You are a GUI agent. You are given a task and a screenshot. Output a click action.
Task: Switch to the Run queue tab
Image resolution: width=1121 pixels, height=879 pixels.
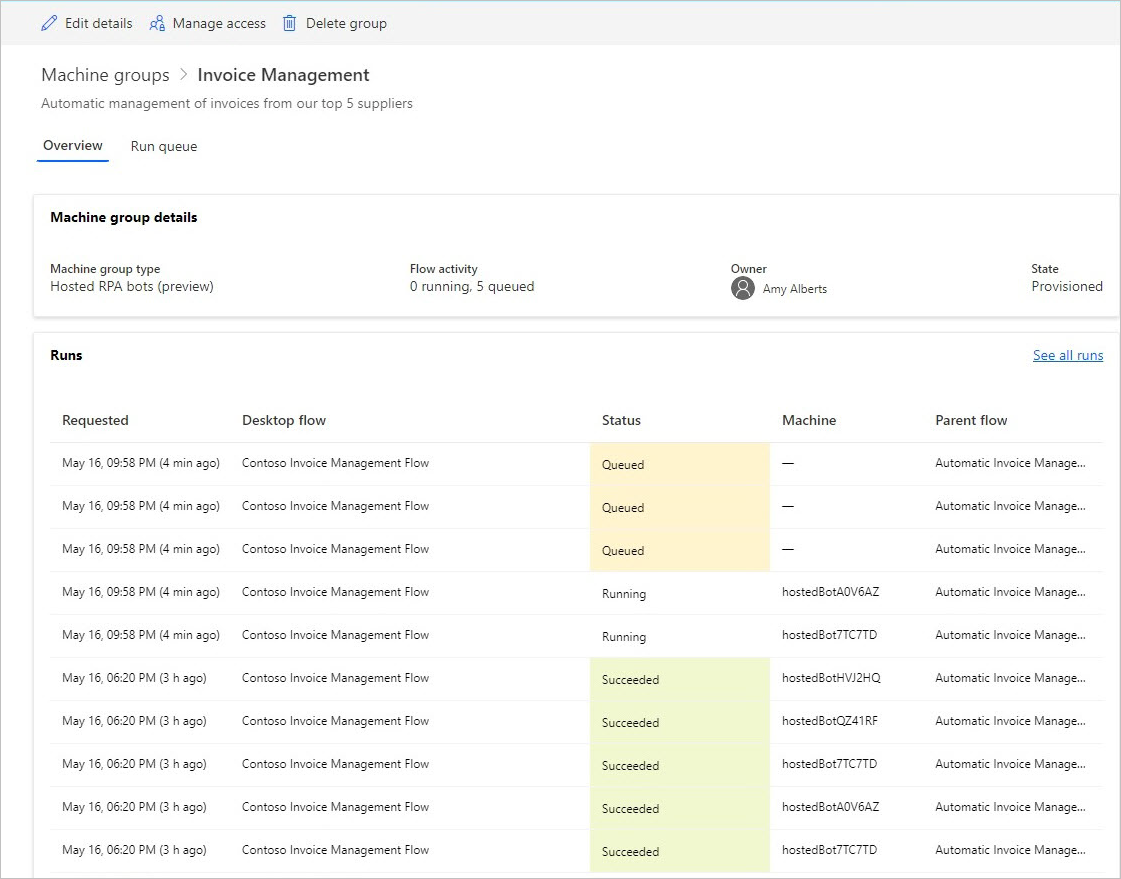point(164,146)
